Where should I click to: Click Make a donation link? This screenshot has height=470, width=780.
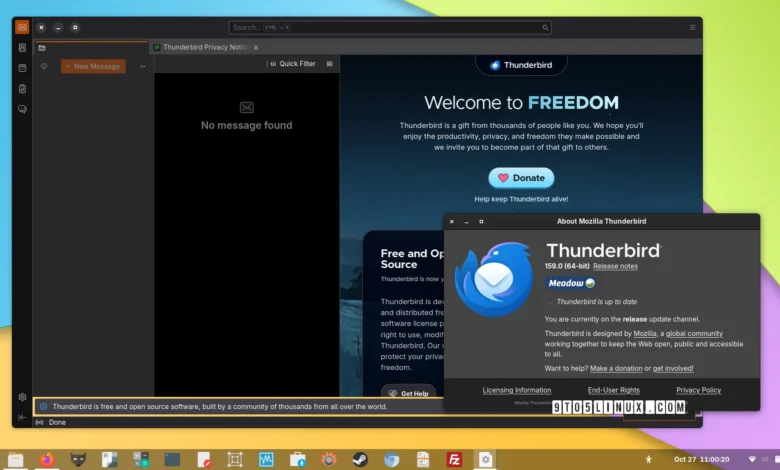[x=616, y=369]
